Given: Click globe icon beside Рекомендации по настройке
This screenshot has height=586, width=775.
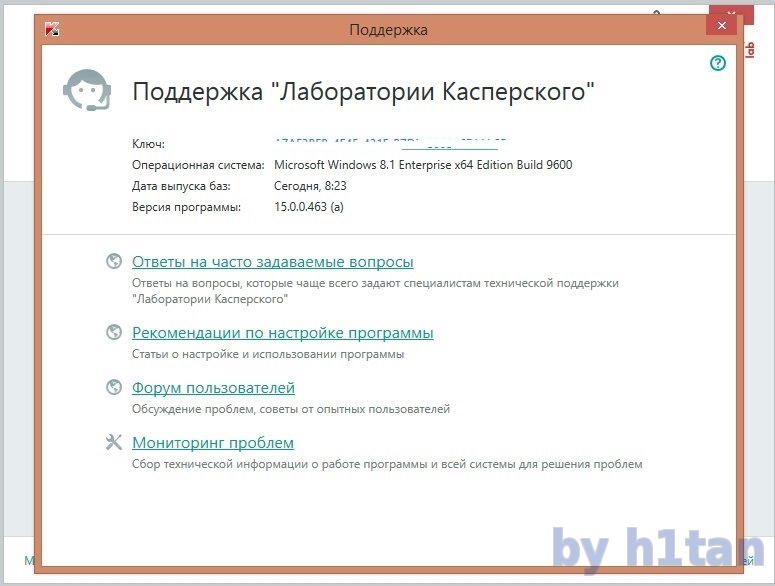Looking at the screenshot, I should click(x=114, y=332).
